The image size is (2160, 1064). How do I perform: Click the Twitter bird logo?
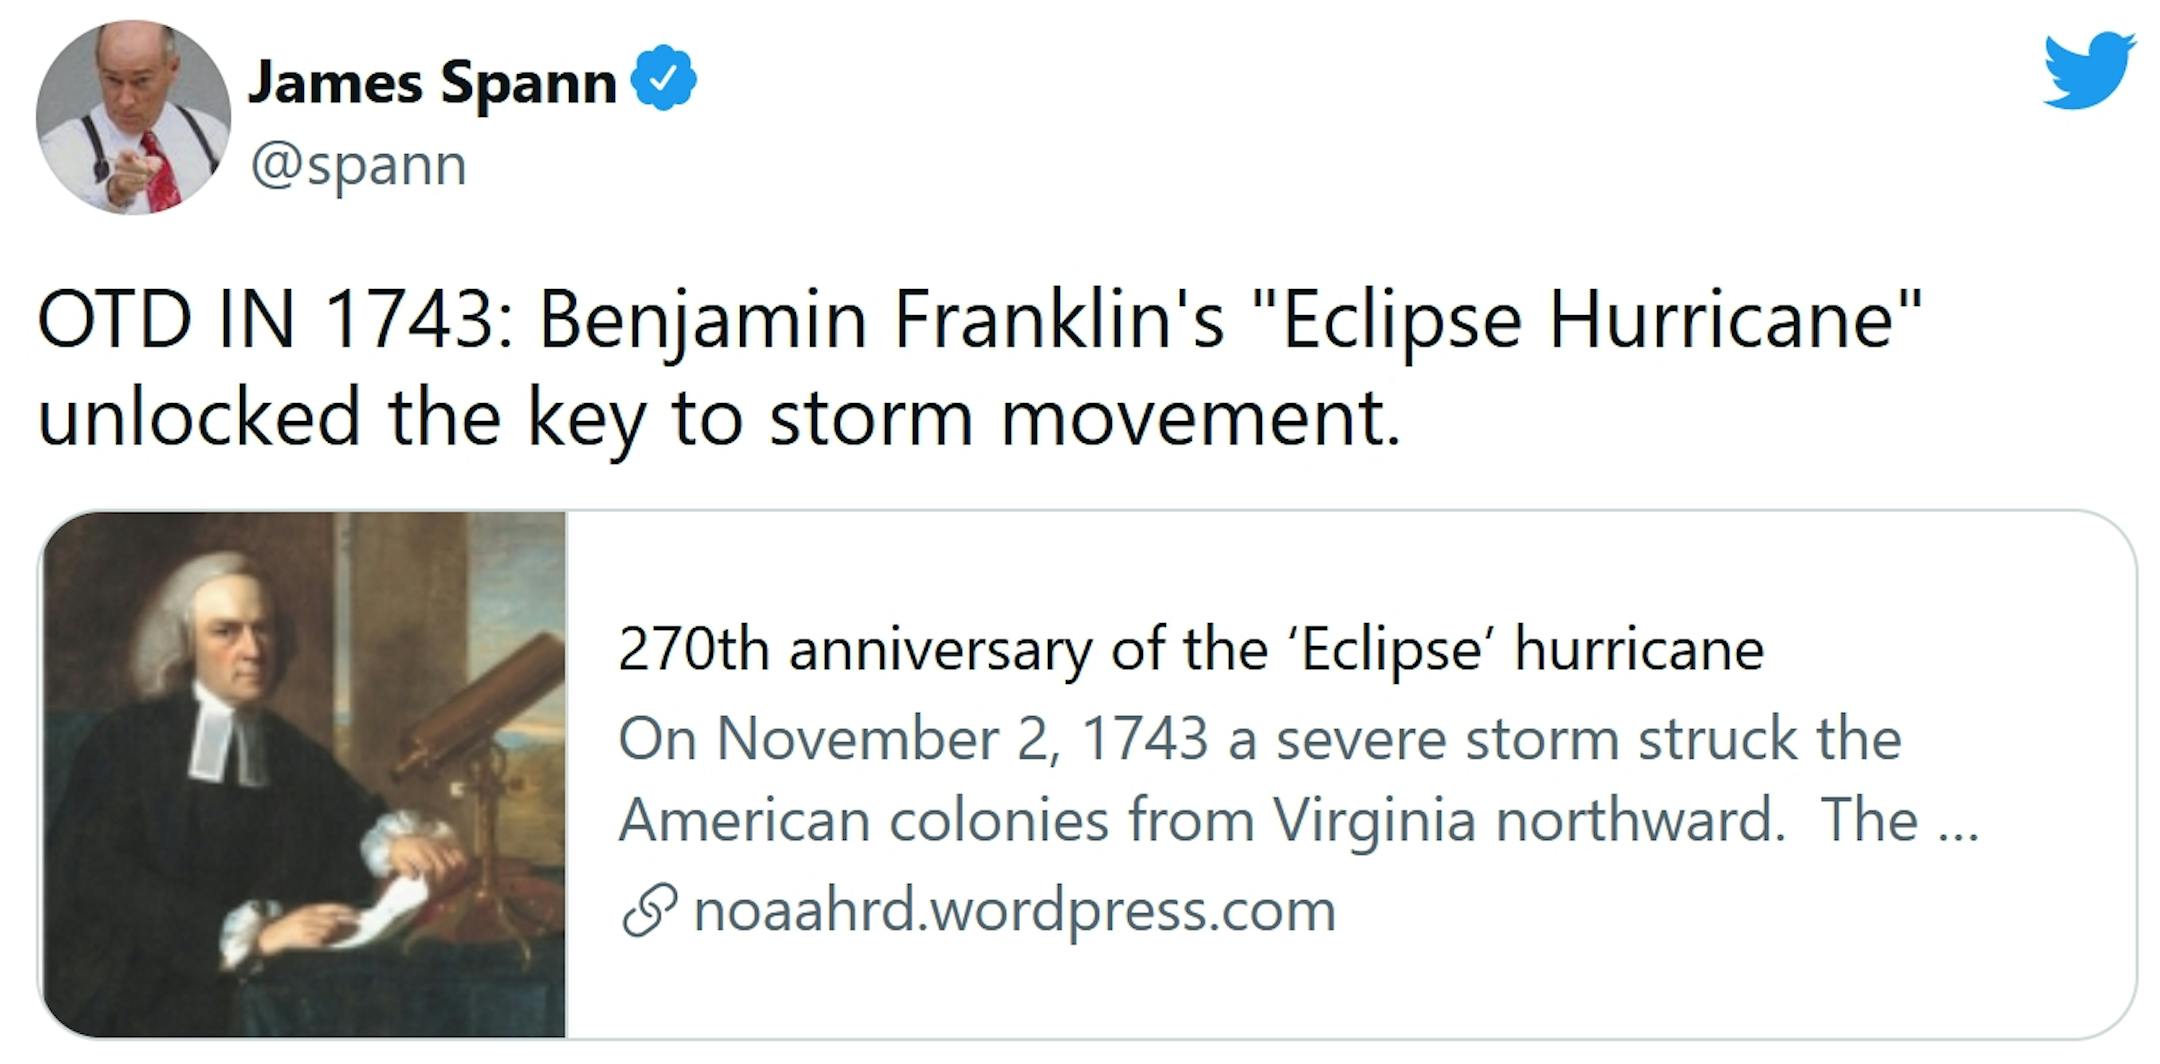tap(2088, 70)
